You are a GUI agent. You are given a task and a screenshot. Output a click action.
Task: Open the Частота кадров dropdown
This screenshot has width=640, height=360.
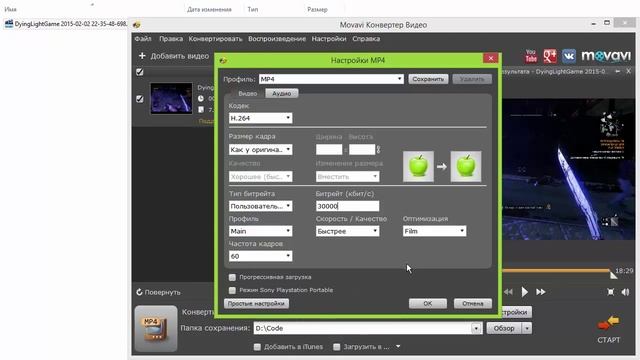[260, 256]
